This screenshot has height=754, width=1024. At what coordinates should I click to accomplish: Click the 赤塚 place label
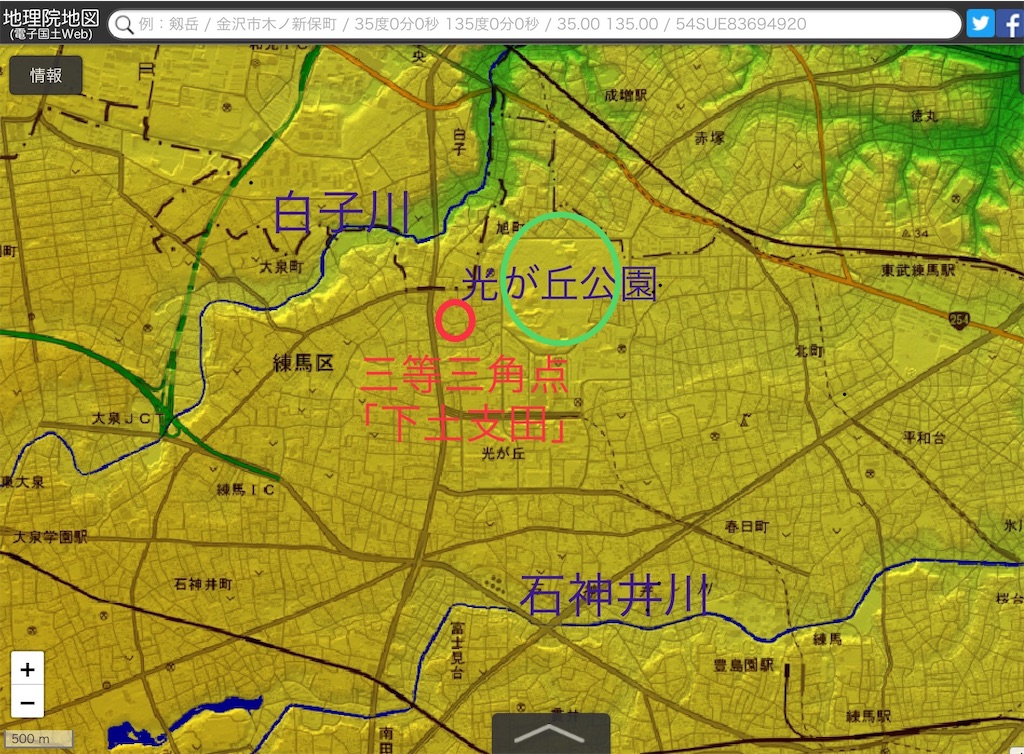click(x=709, y=138)
